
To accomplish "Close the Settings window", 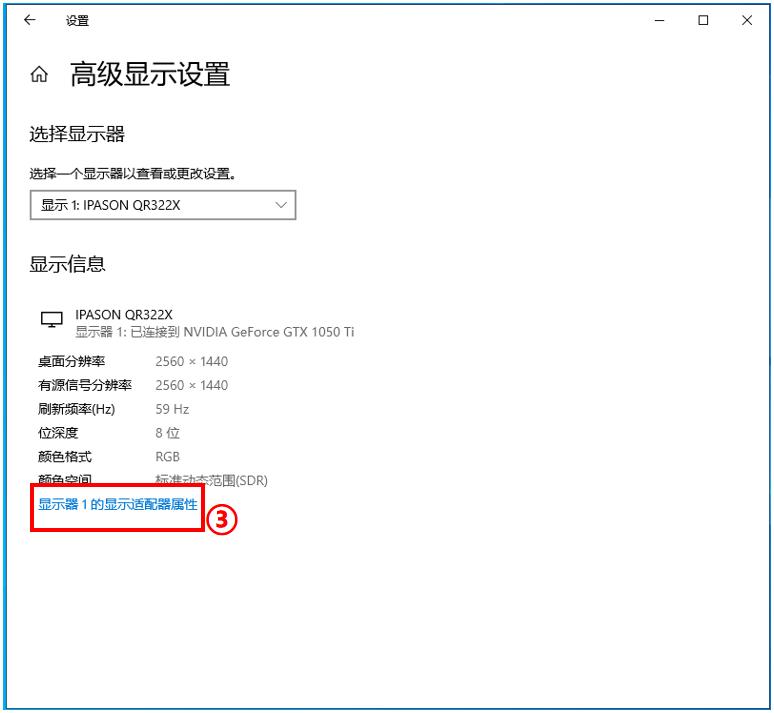I will coord(748,20).
